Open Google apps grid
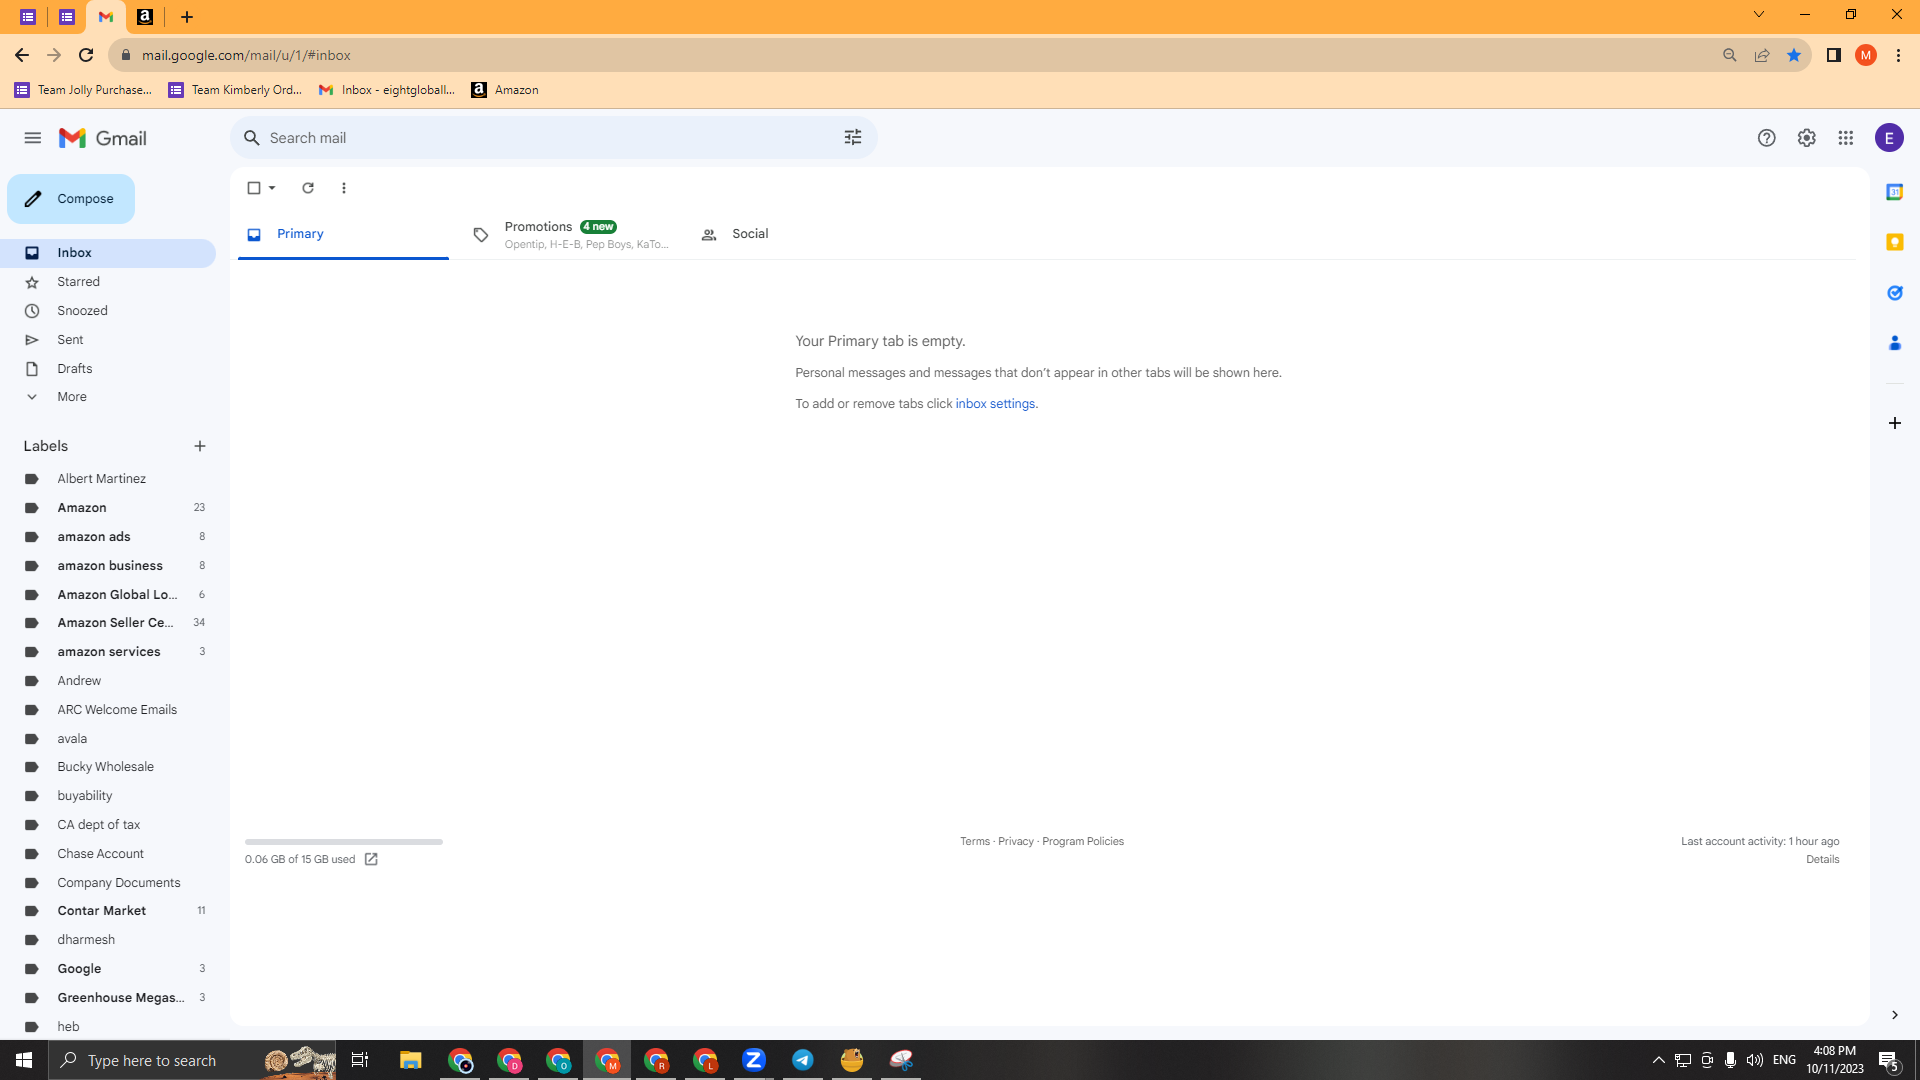This screenshot has height=1080, width=1920. click(1846, 138)
